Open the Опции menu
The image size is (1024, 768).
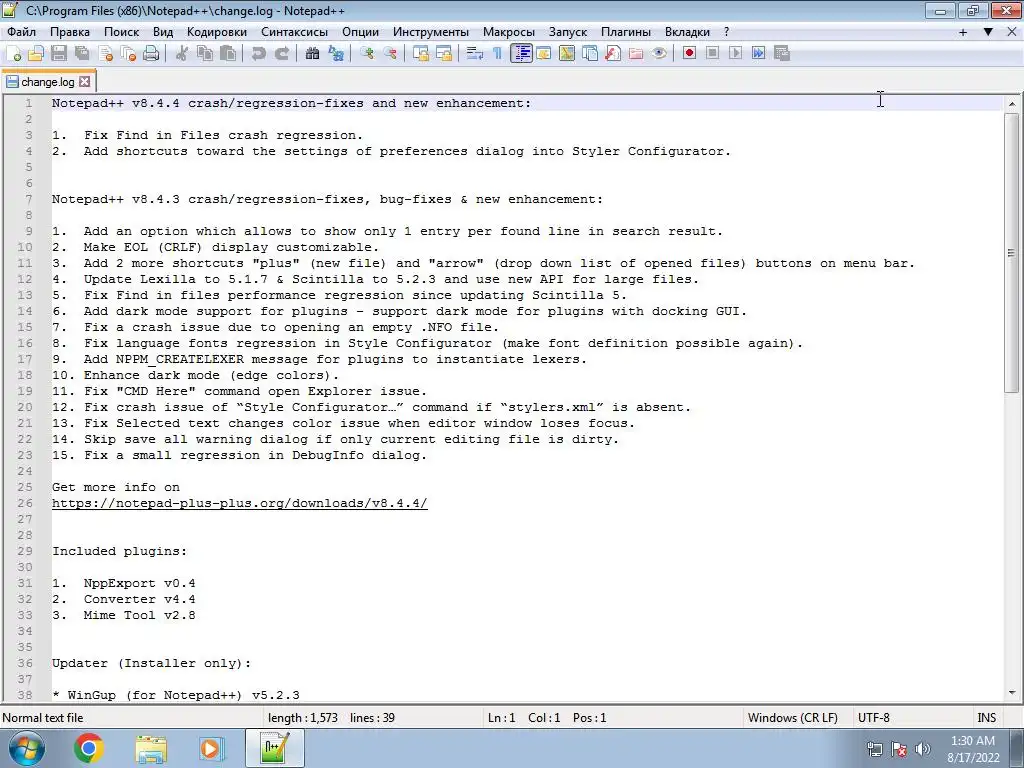[360, 32]
